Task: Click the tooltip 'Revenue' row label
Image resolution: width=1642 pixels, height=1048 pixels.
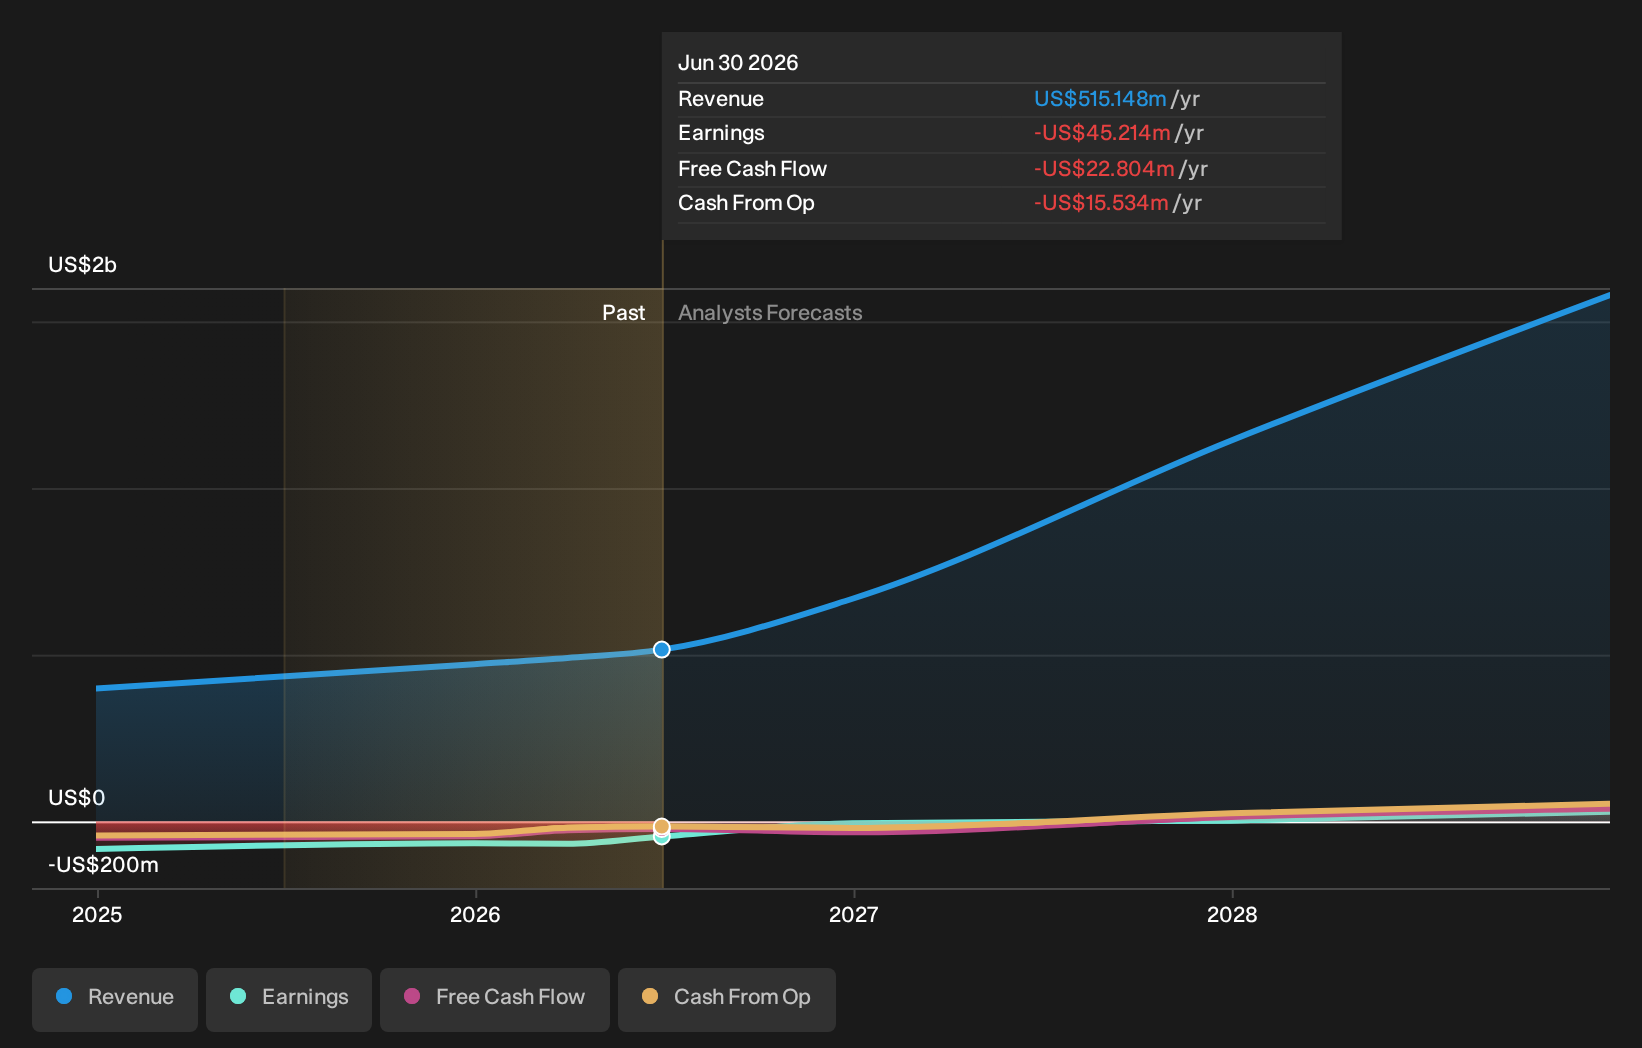Action: [721, 99]
